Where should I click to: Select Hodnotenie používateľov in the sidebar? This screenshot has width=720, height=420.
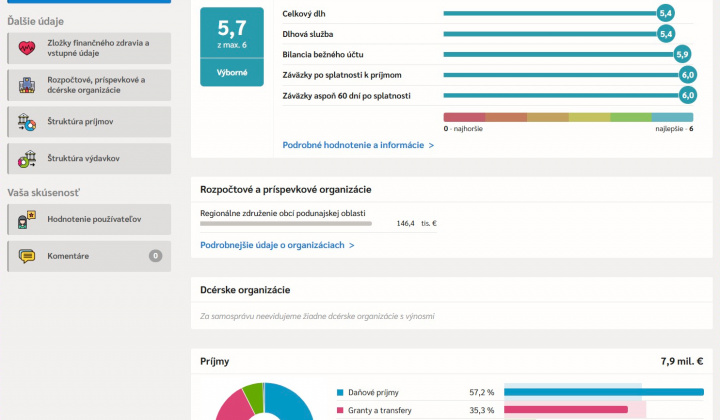click(96, 218)
